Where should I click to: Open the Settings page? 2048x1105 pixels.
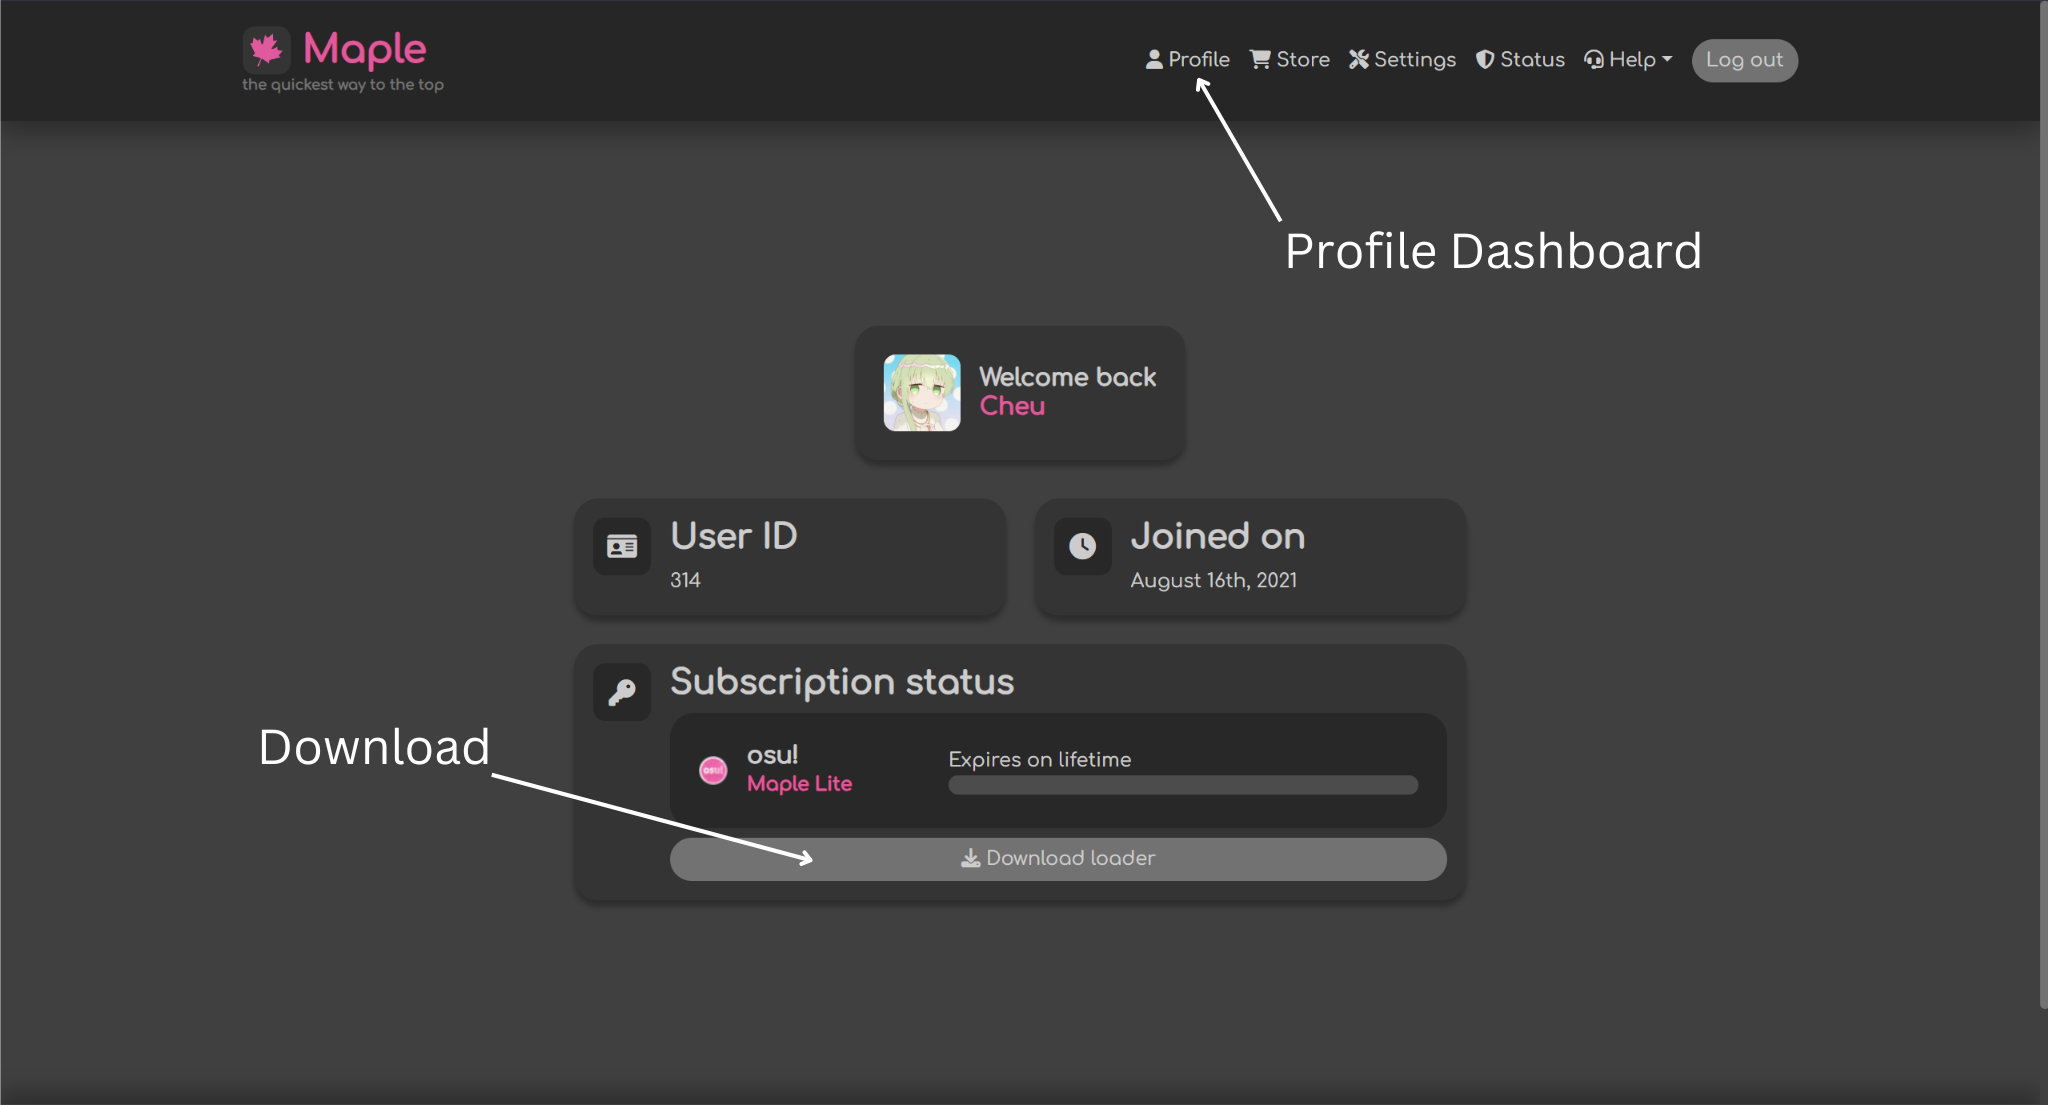click(1414, 60)
